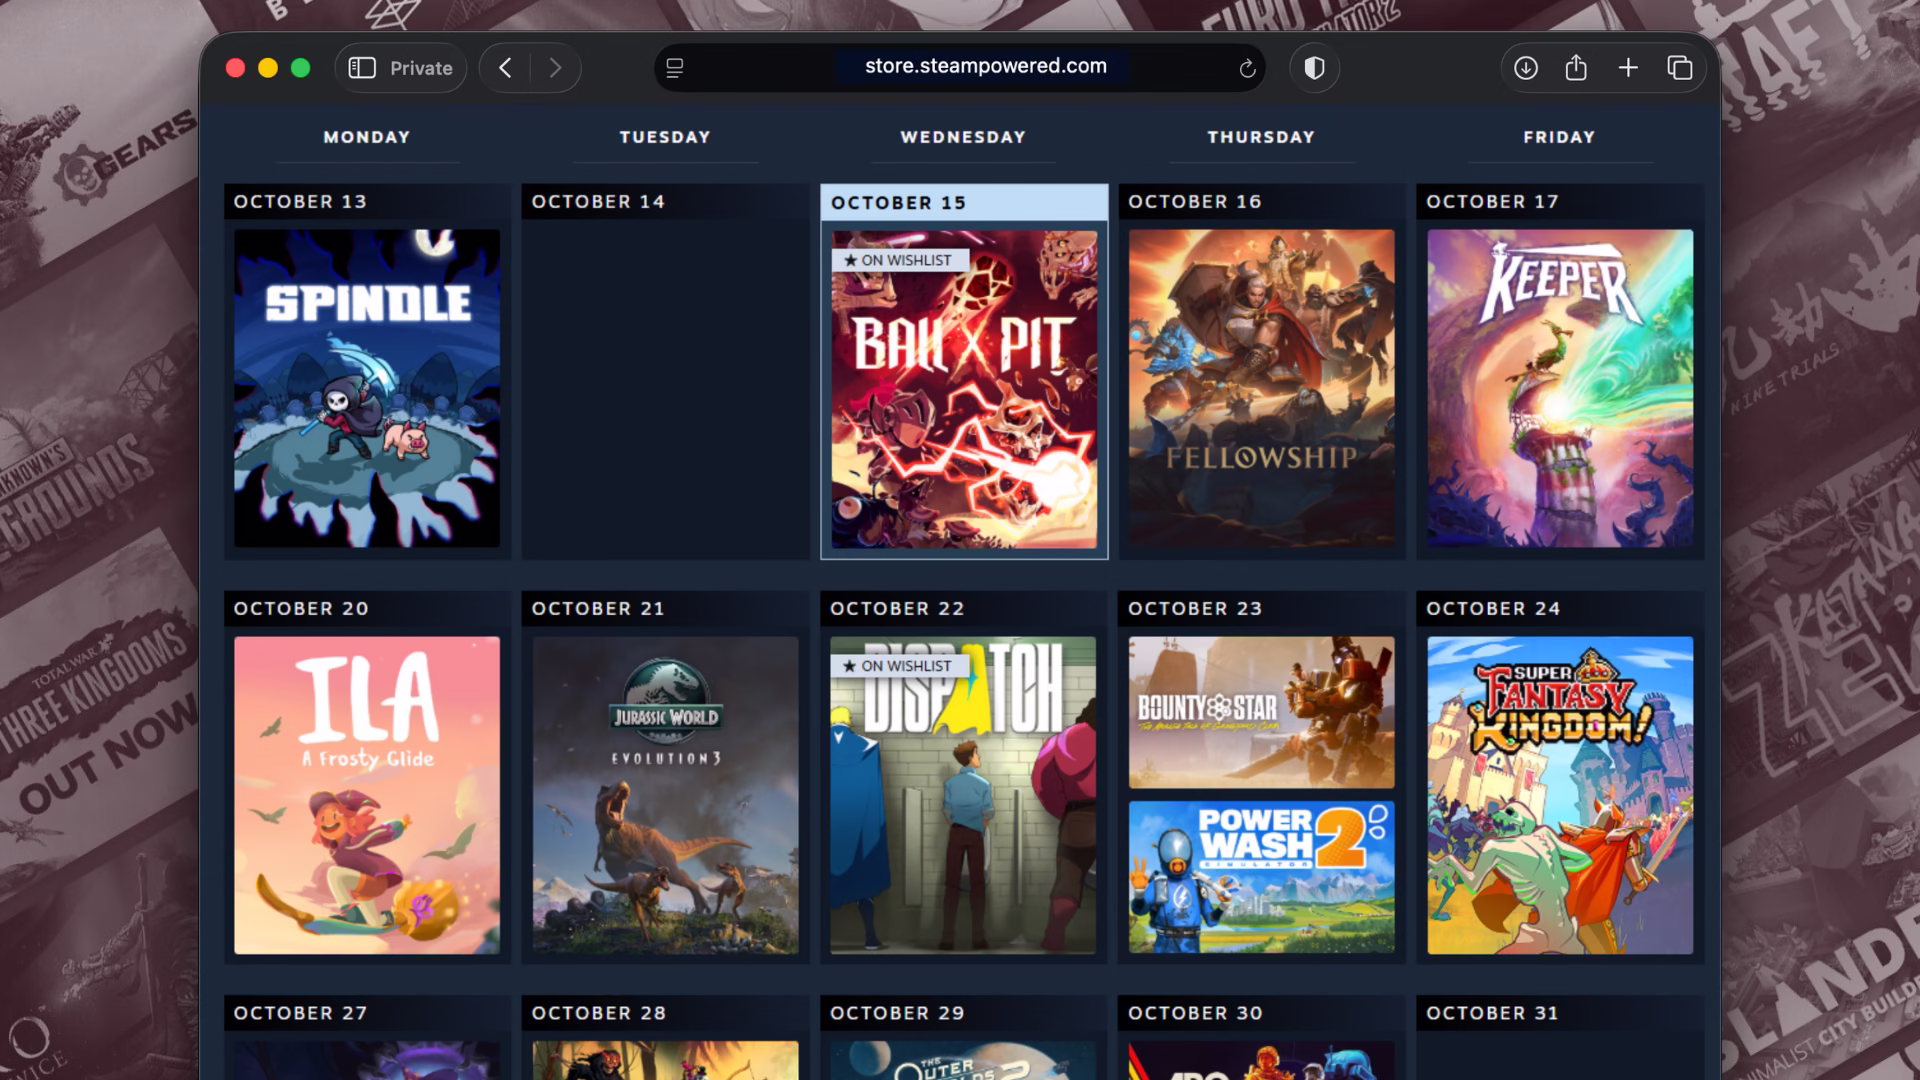Screen dimensions: 1920x1080
Task: Click the store.steampowered.com address field
Action: click(985, 66)
